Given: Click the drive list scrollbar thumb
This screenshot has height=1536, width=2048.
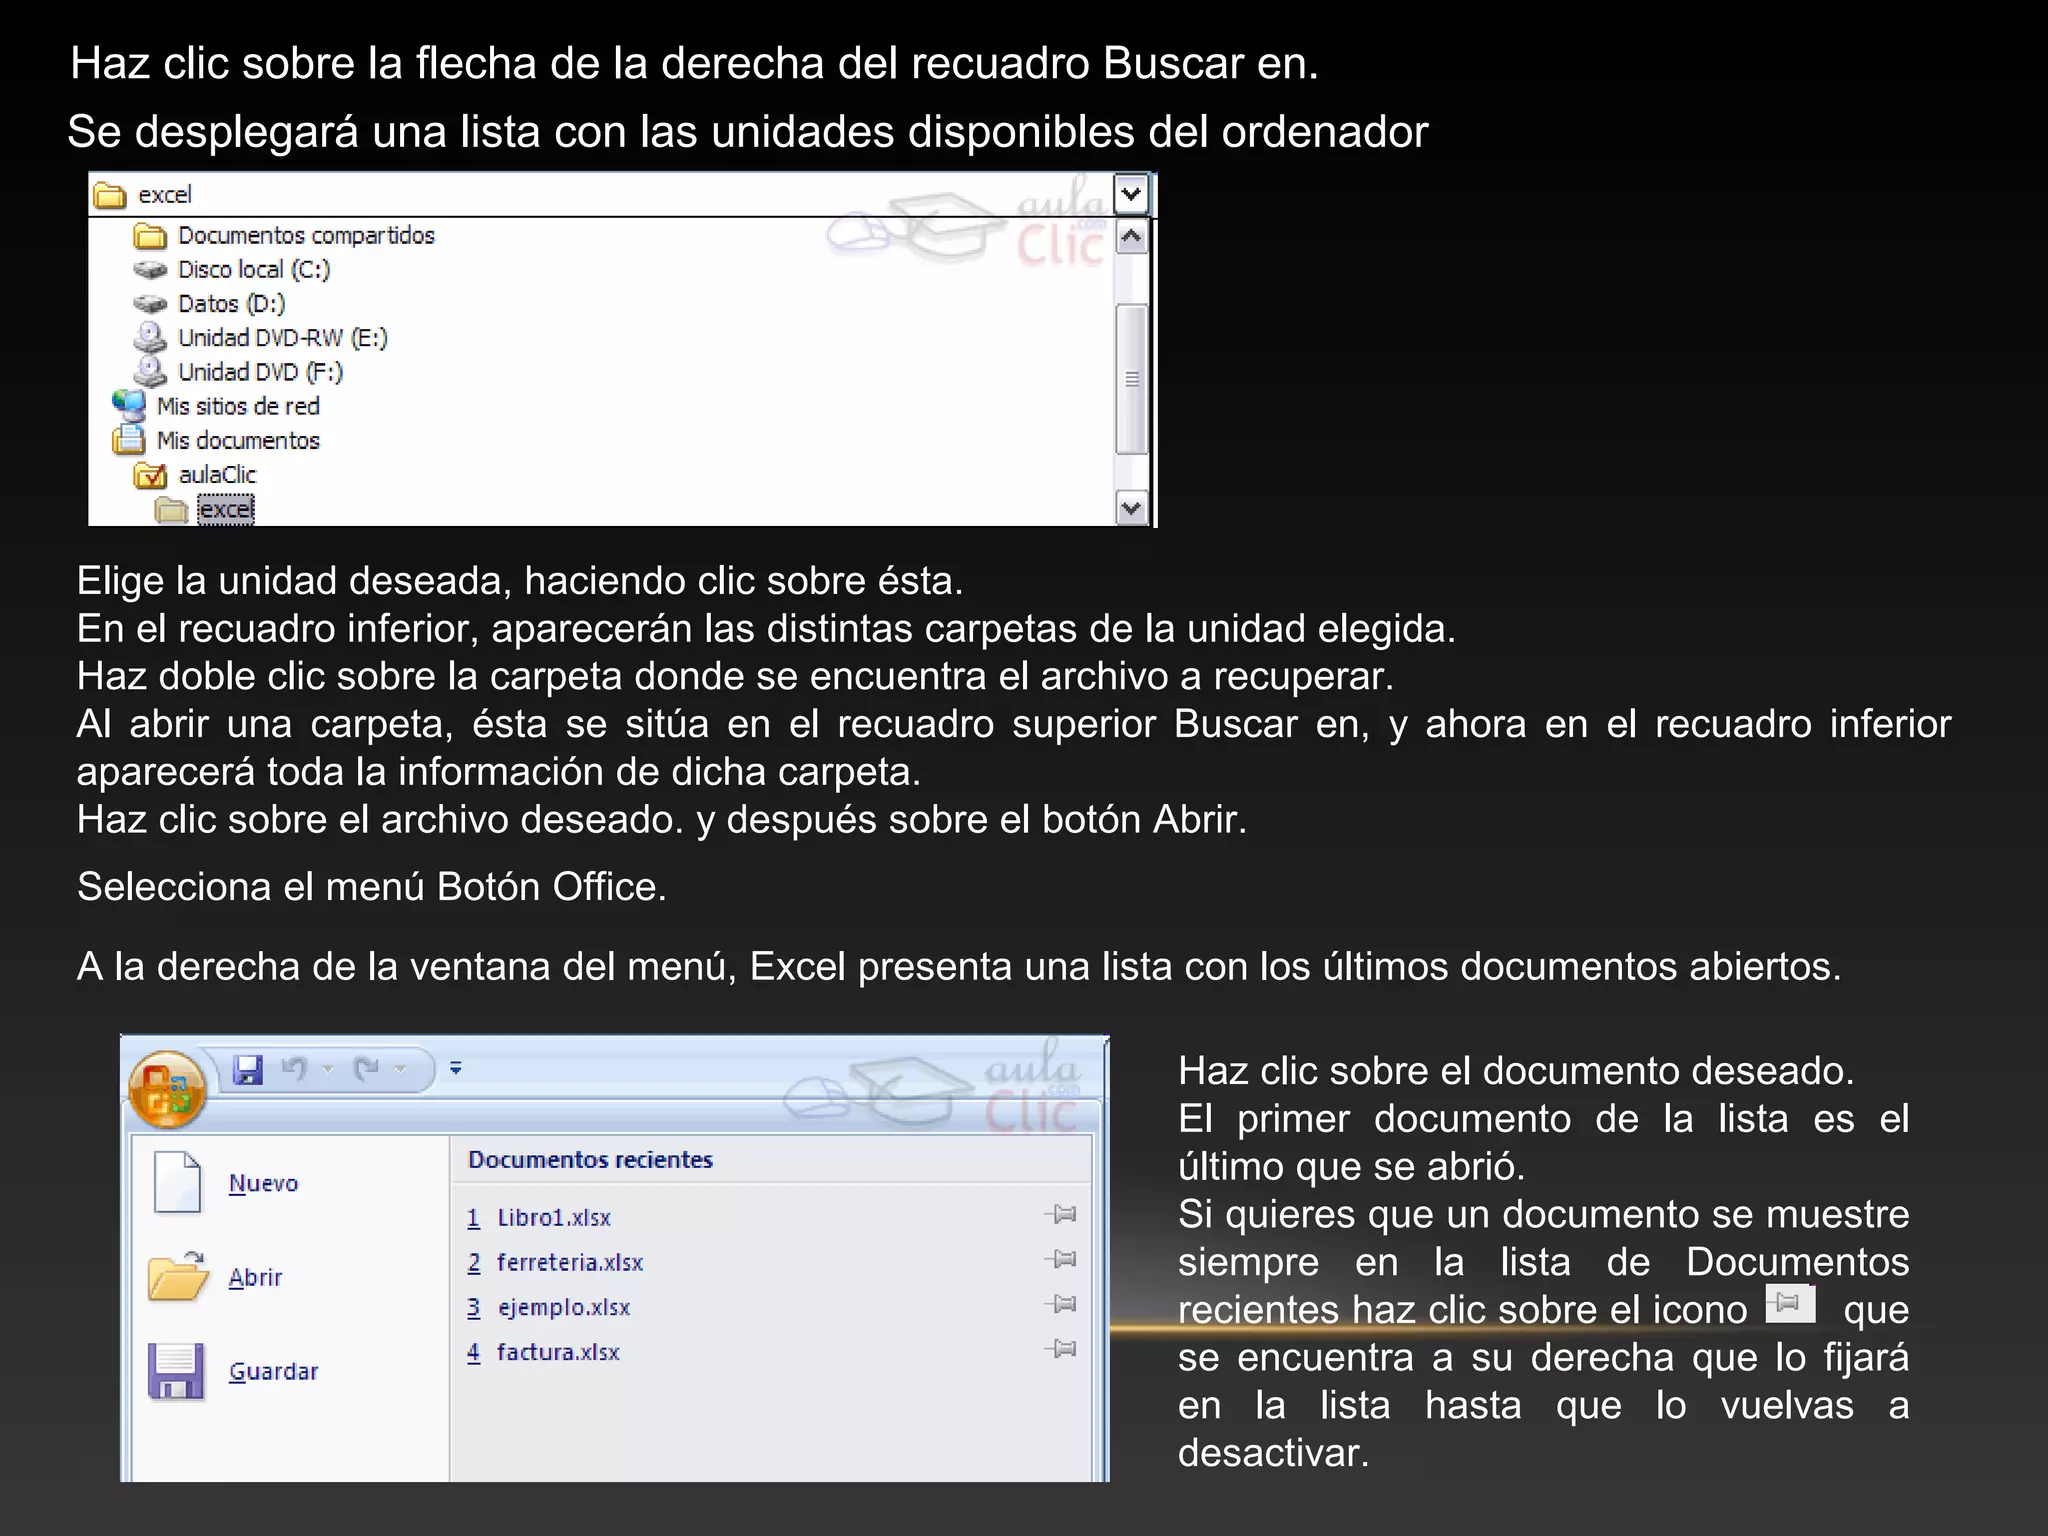Looking at the screenshot, I should tap(1131, 379).
